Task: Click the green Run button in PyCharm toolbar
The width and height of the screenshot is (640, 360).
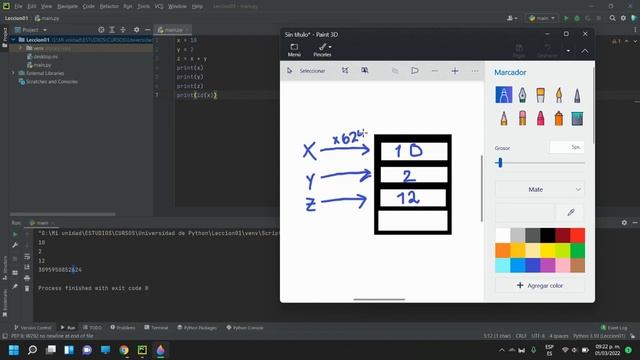Action: coord(566,18)
